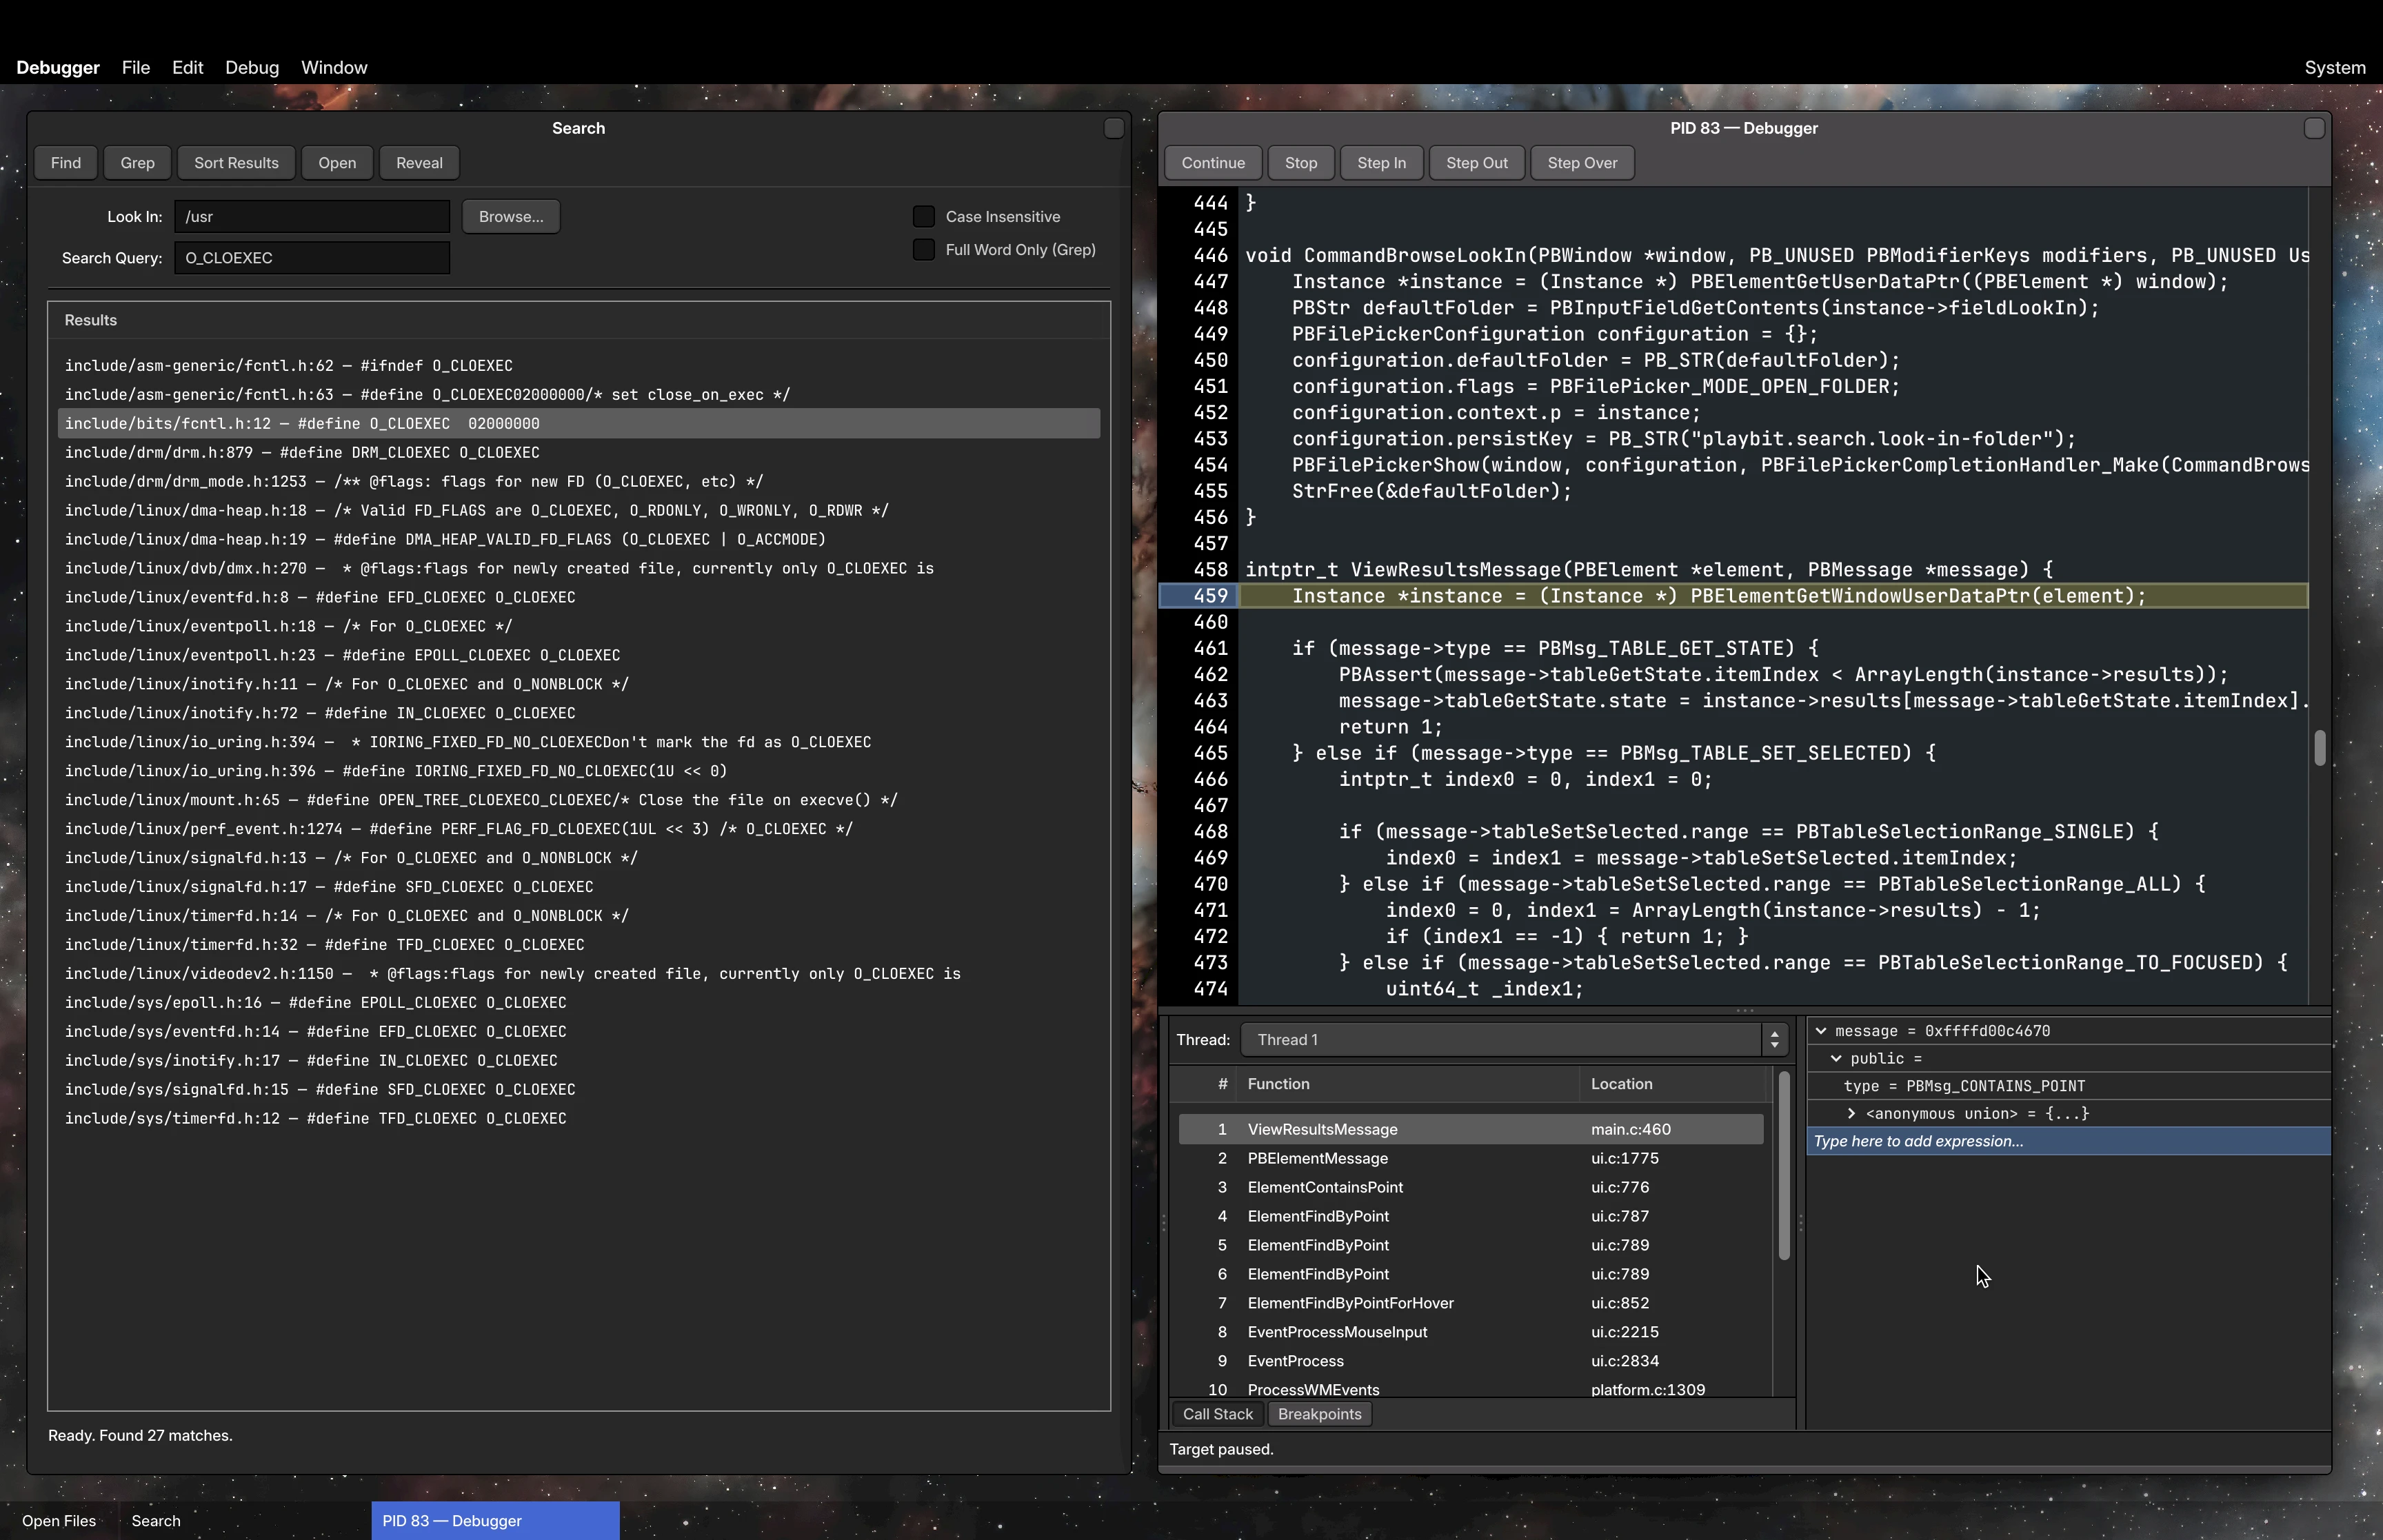The width and height of the screenshot is (2383, 1540).
Task: Click the Sort Results button
Action: pos(236,163)
